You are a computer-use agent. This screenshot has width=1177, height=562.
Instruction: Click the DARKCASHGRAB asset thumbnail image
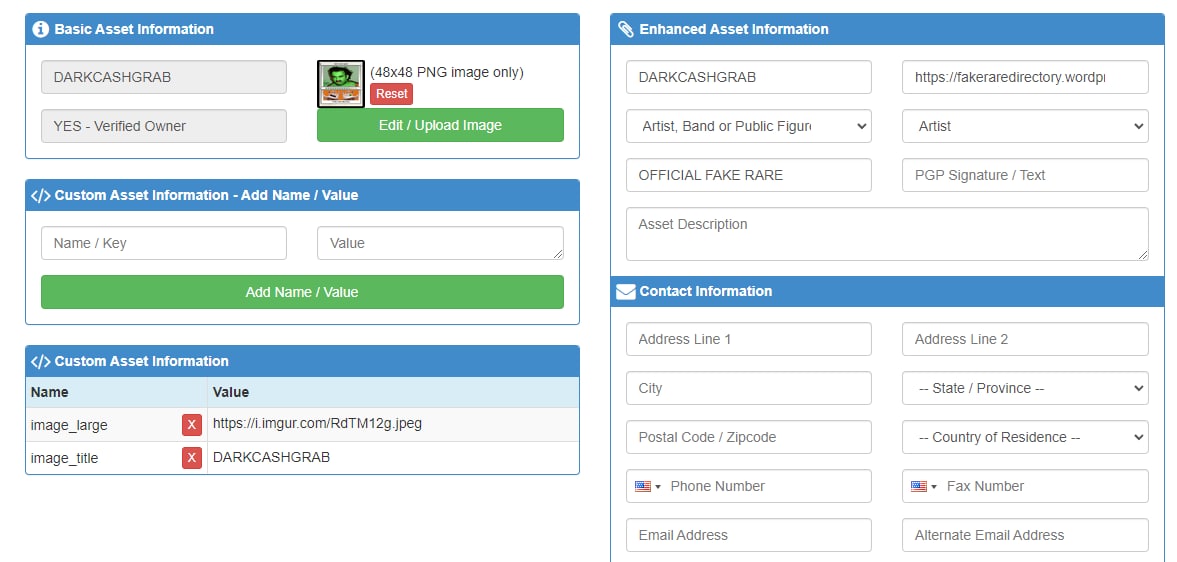coord(341,84)
